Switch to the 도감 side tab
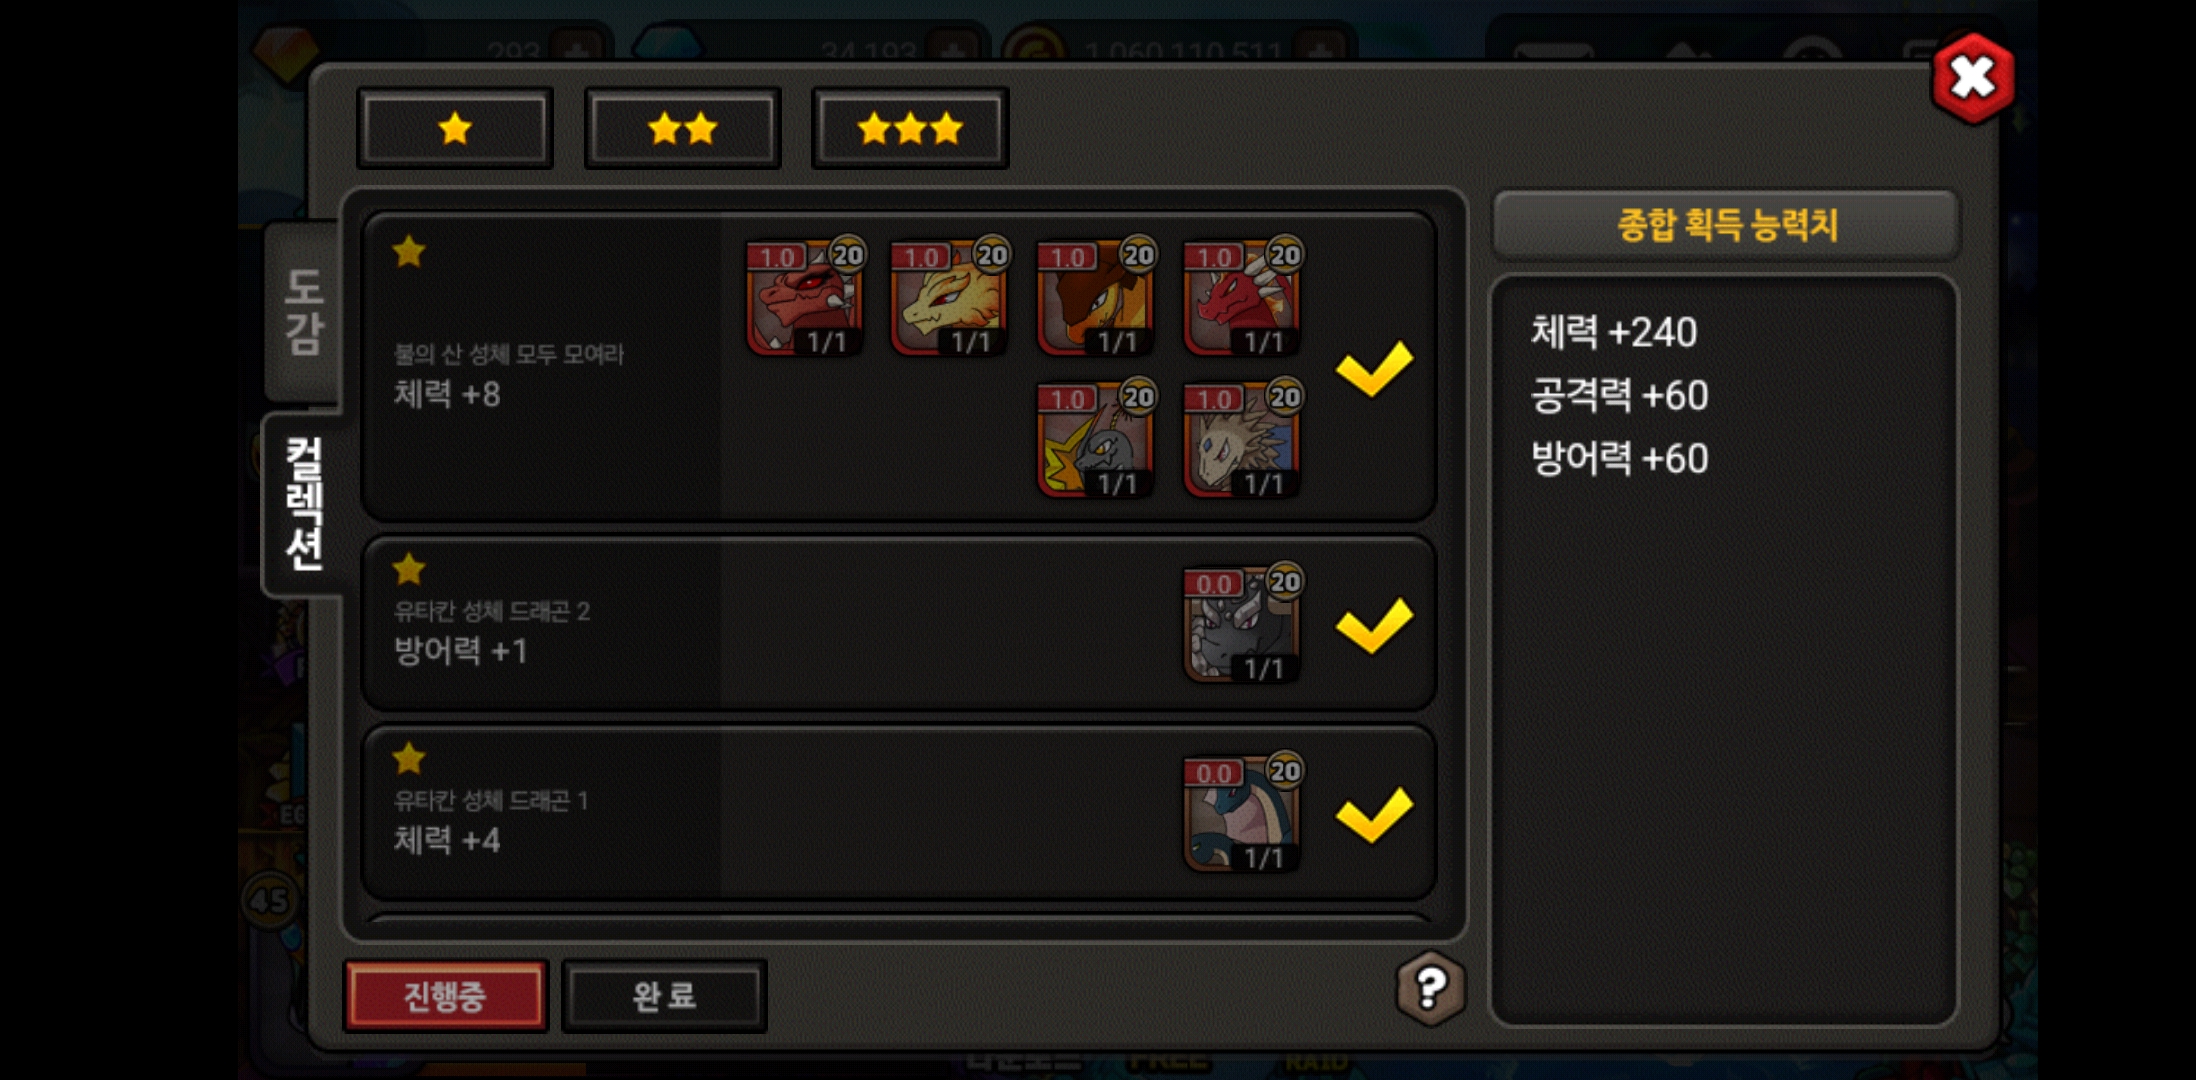The image size is (2196, 1080). point(303,312)
